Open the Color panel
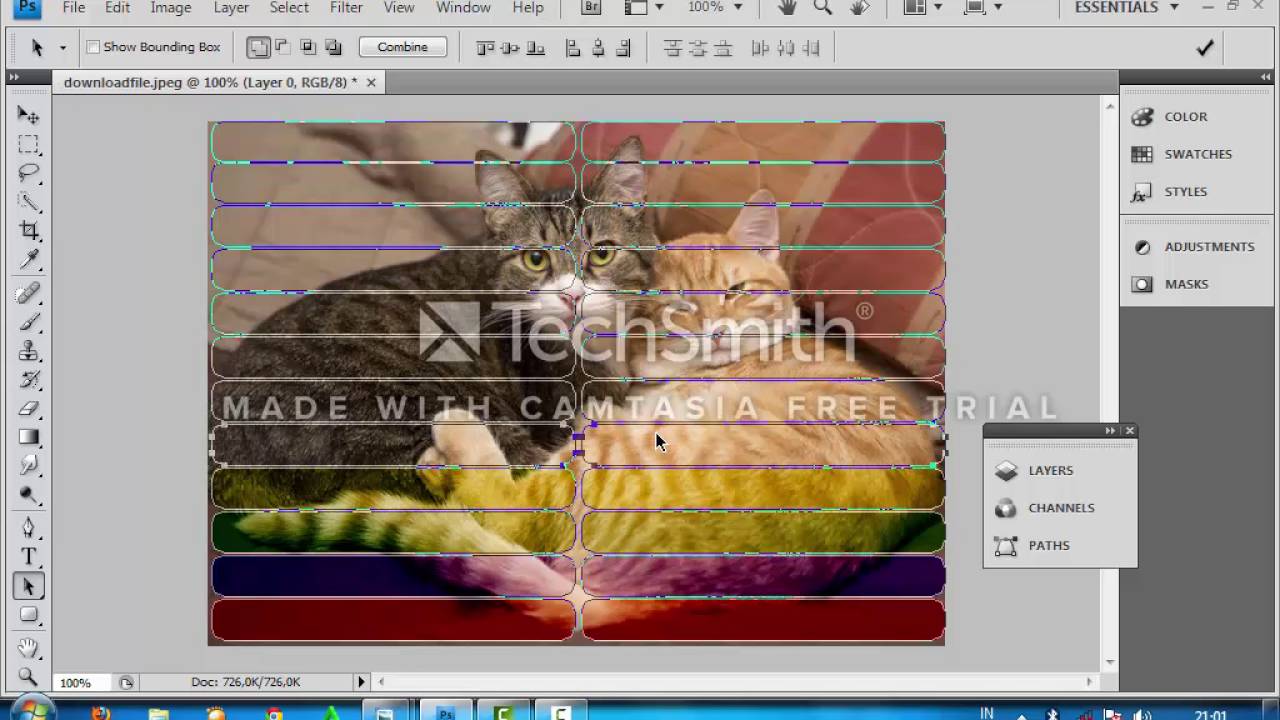Viewport: 1280px width, 720px height. pos(1186,117)
